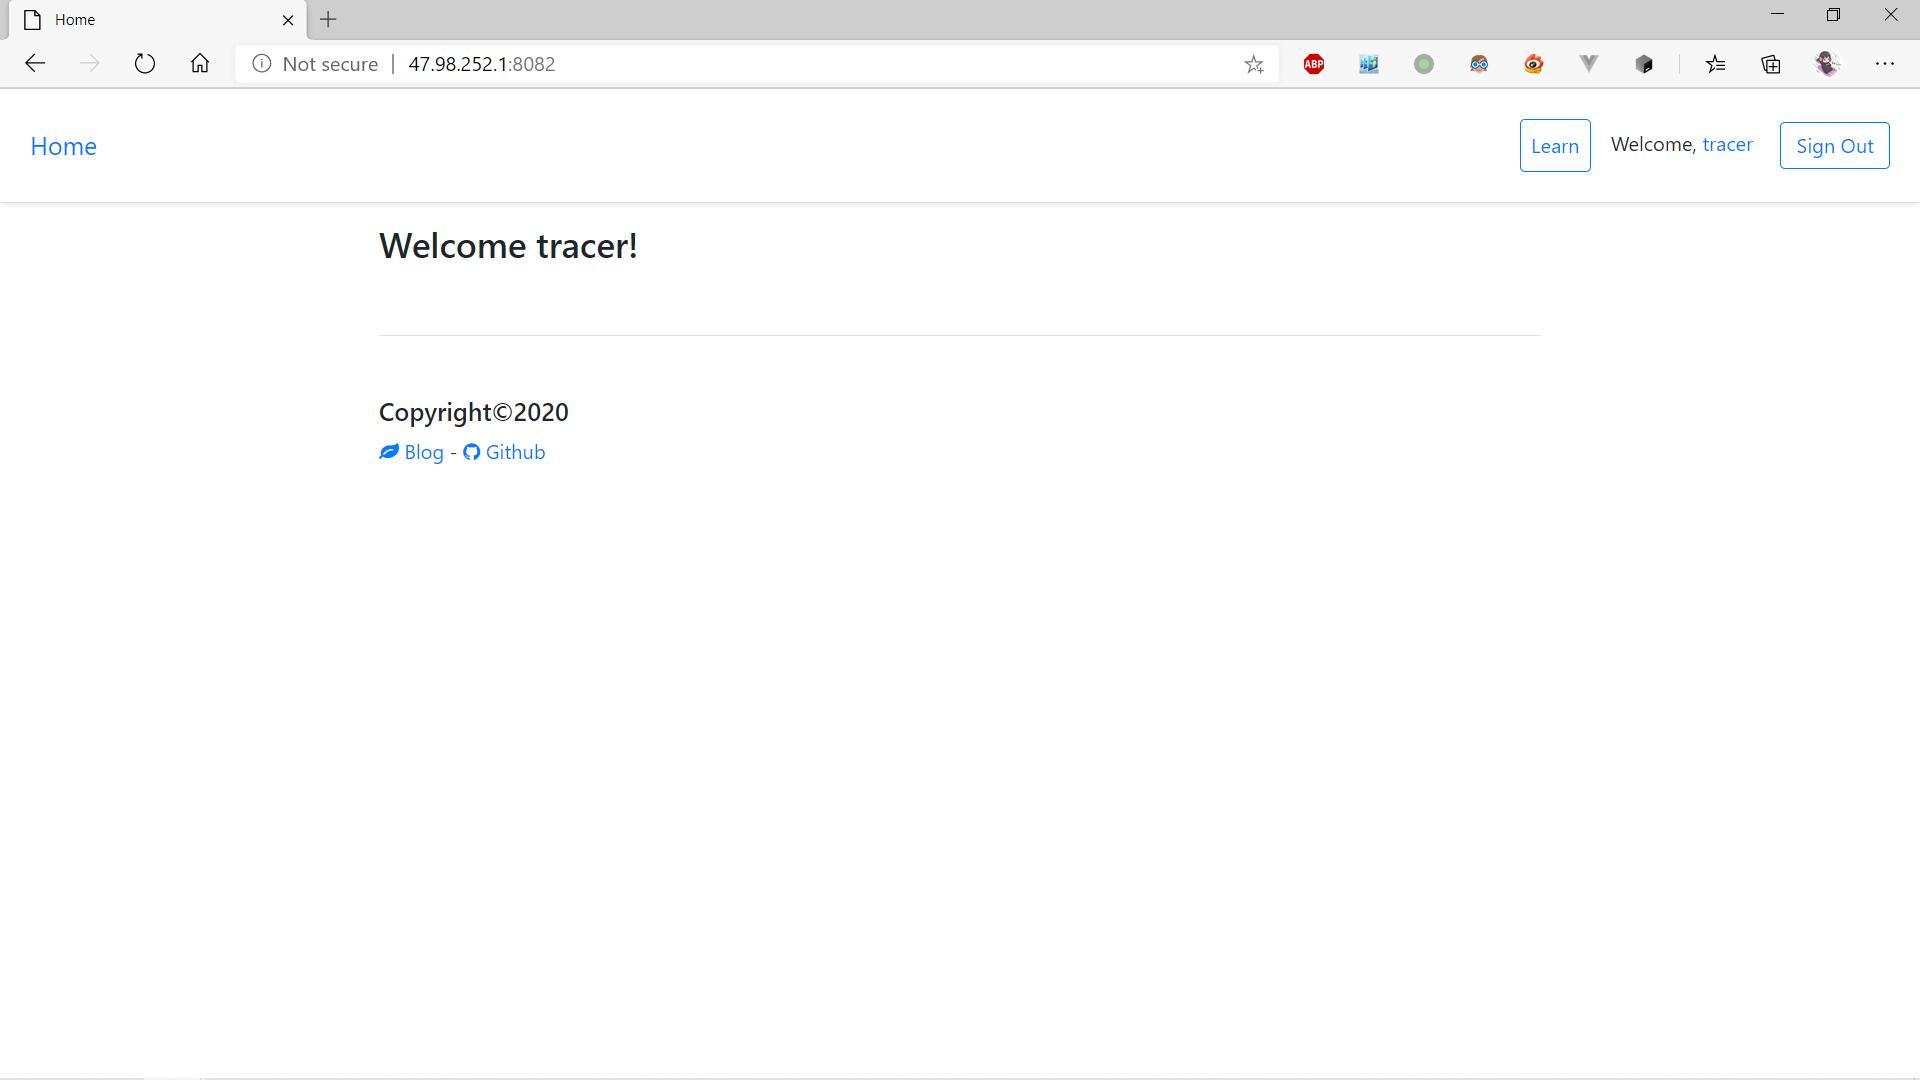Screen dimensions: 1920x1080
Task: Click the green circle extension icon
Action: [1424, 64]
